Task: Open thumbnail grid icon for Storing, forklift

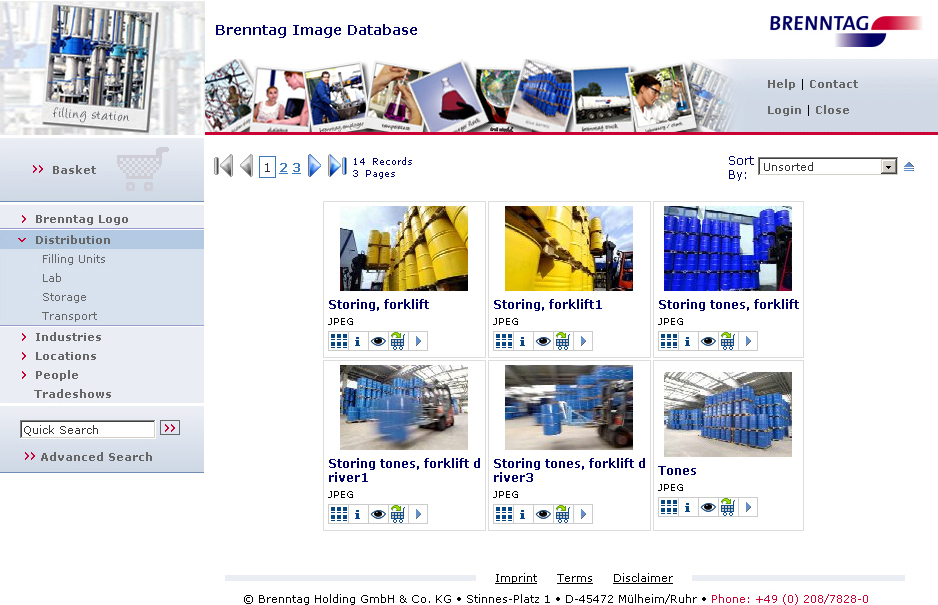Action: click(x=339, y=341)
